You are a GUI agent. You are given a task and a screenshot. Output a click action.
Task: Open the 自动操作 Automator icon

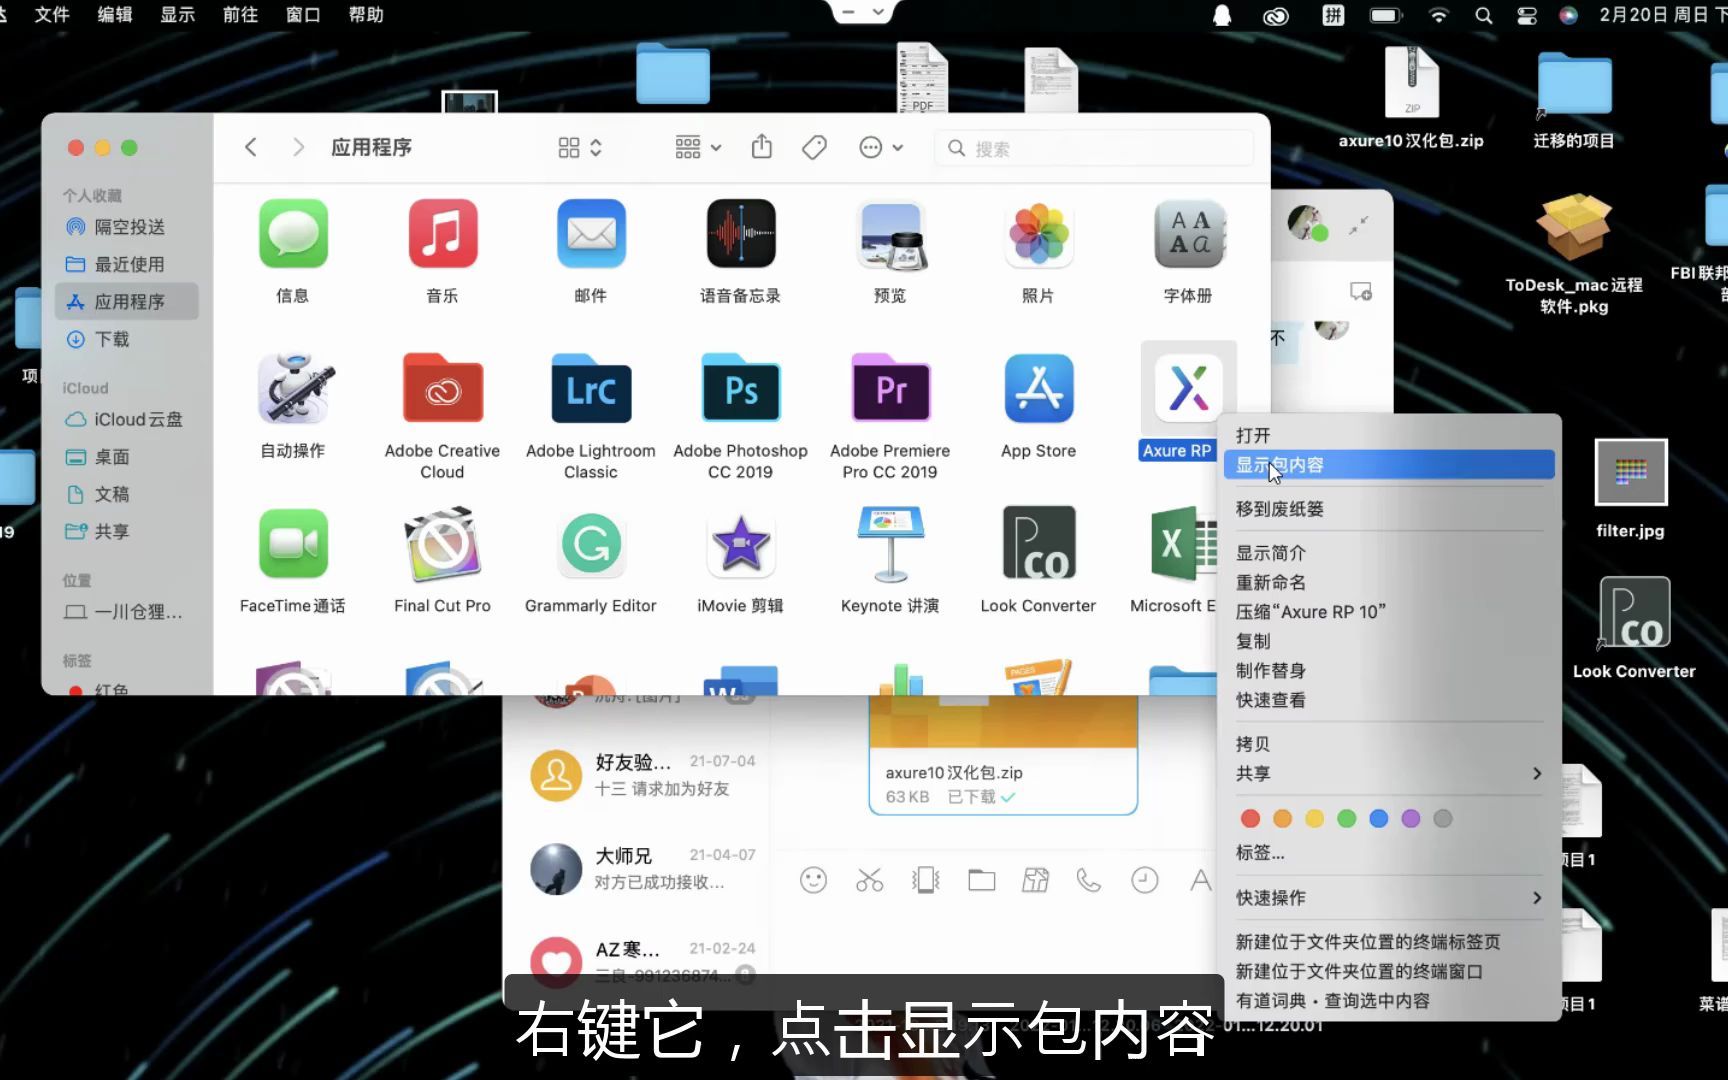pos(293,389)
